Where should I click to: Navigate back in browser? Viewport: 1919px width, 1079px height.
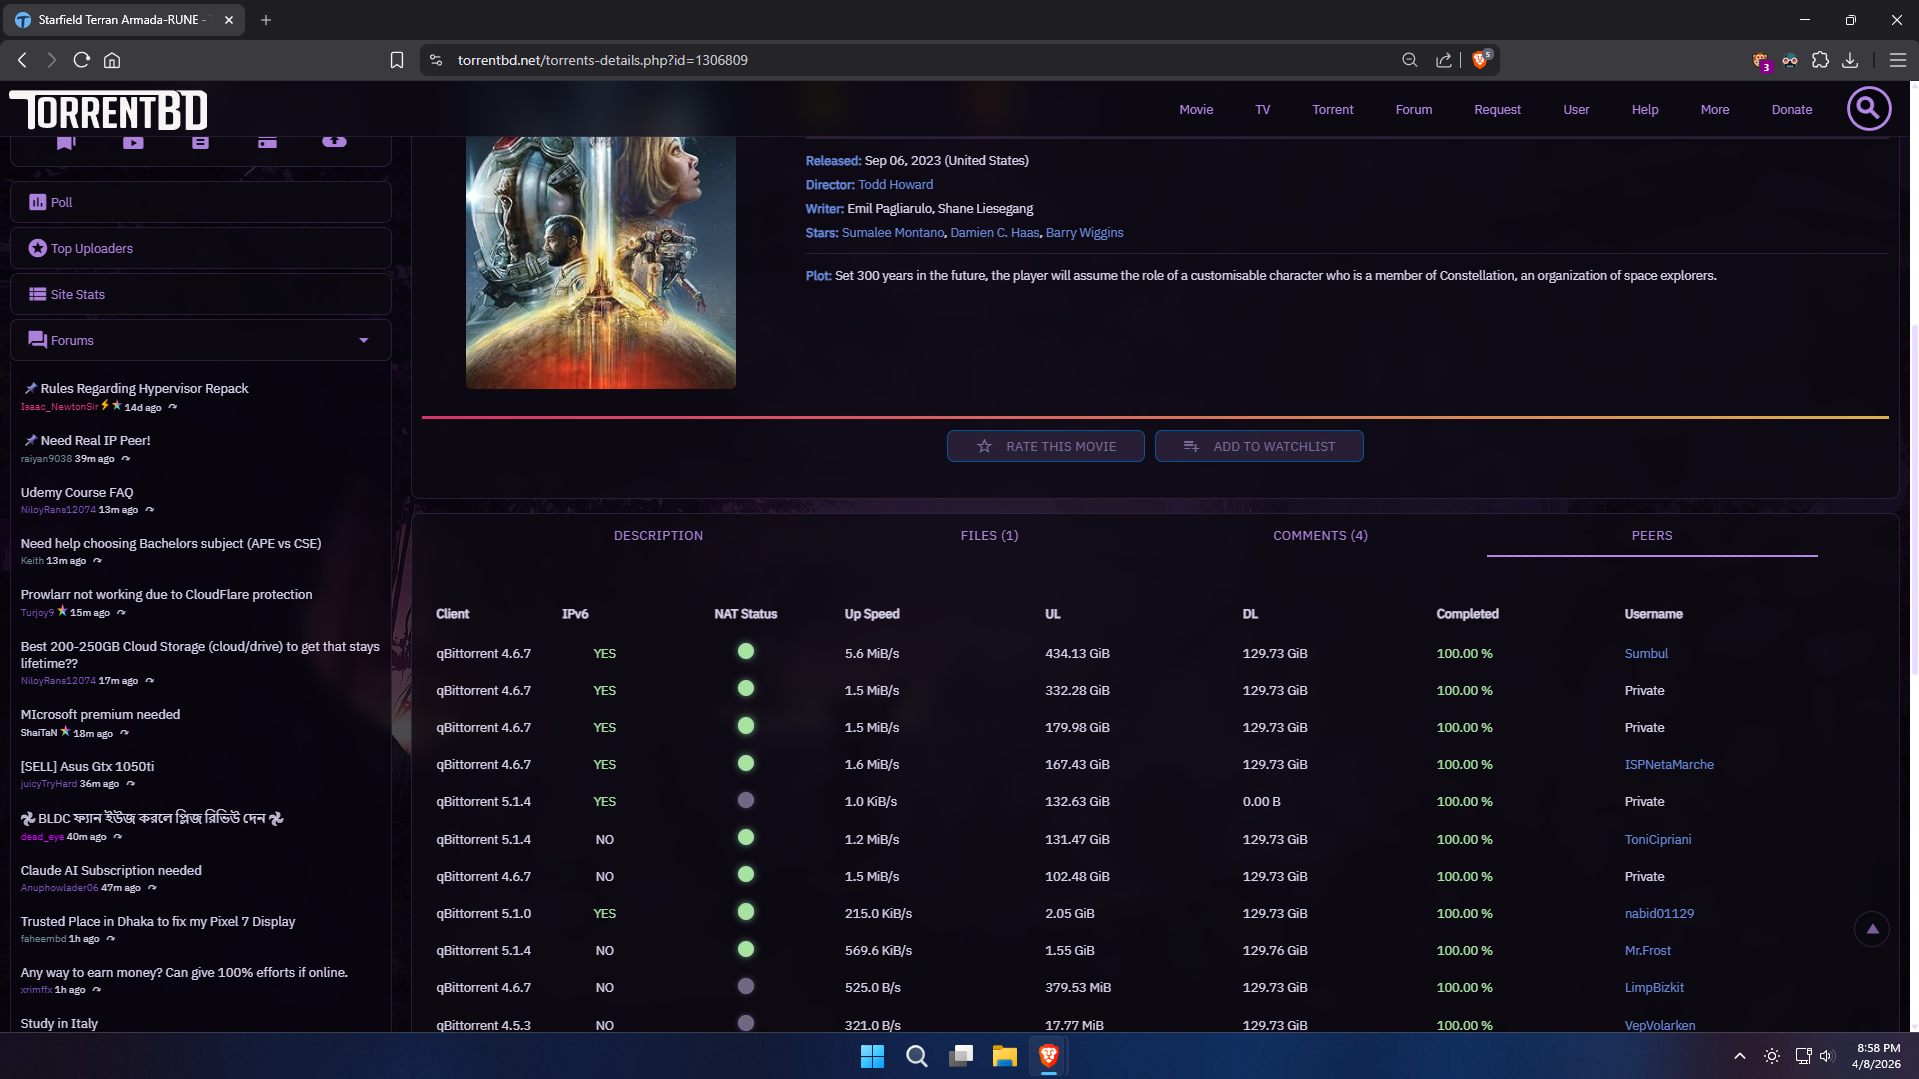tap(22, 60)
